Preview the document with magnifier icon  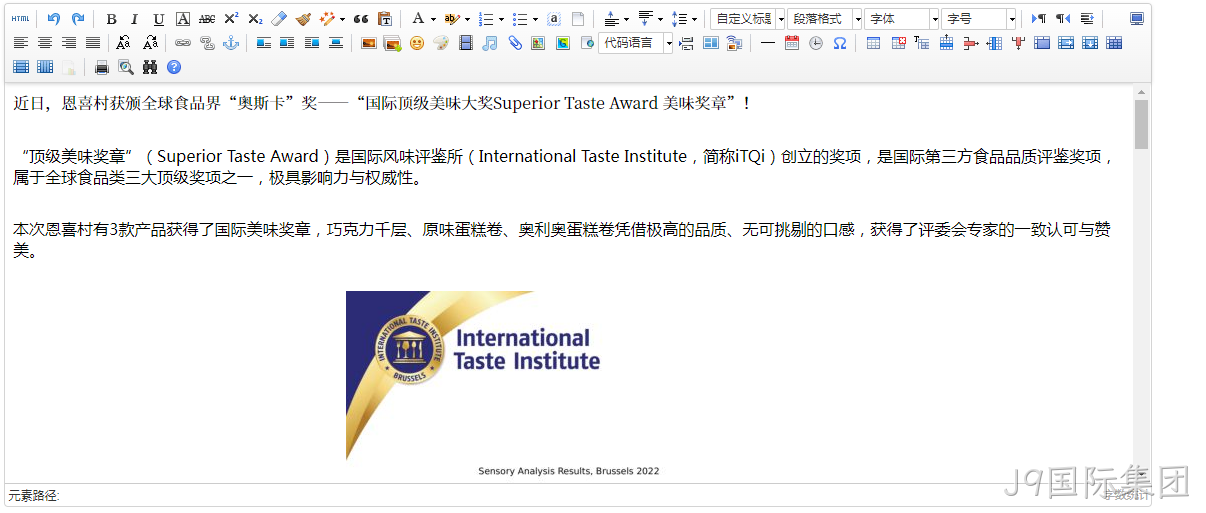(126, 67)
